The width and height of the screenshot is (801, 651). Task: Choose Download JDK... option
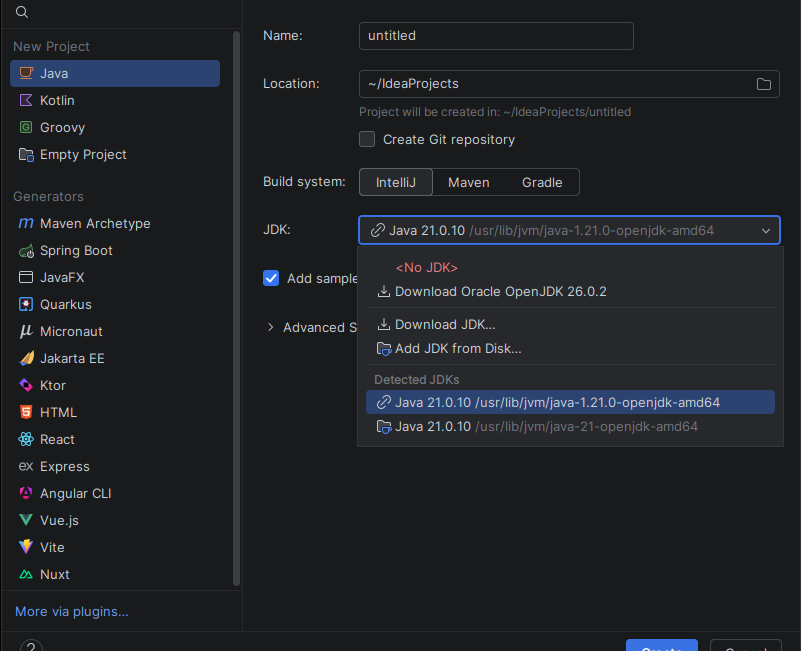tap(570, 324)
